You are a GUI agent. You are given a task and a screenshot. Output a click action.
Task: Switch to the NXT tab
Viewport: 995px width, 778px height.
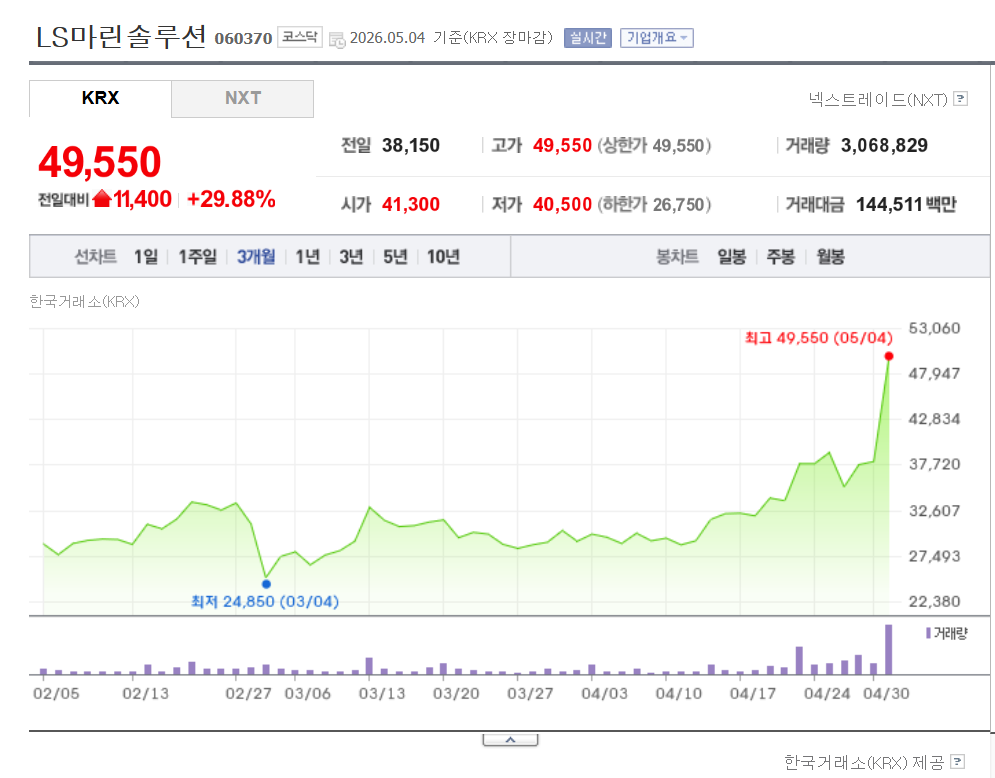tap(242, 98)
